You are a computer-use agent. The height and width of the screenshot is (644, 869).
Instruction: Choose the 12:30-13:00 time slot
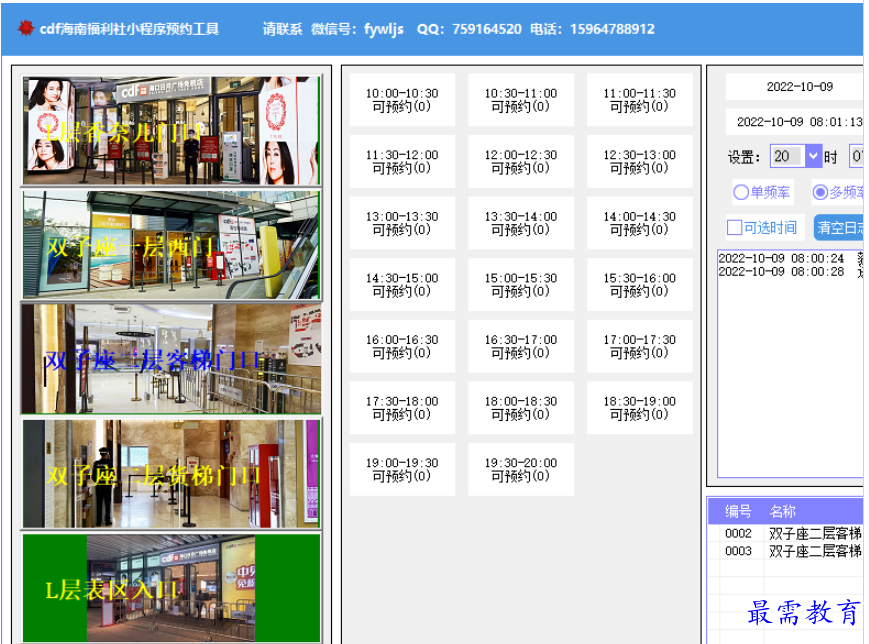[x=640, y=161]
